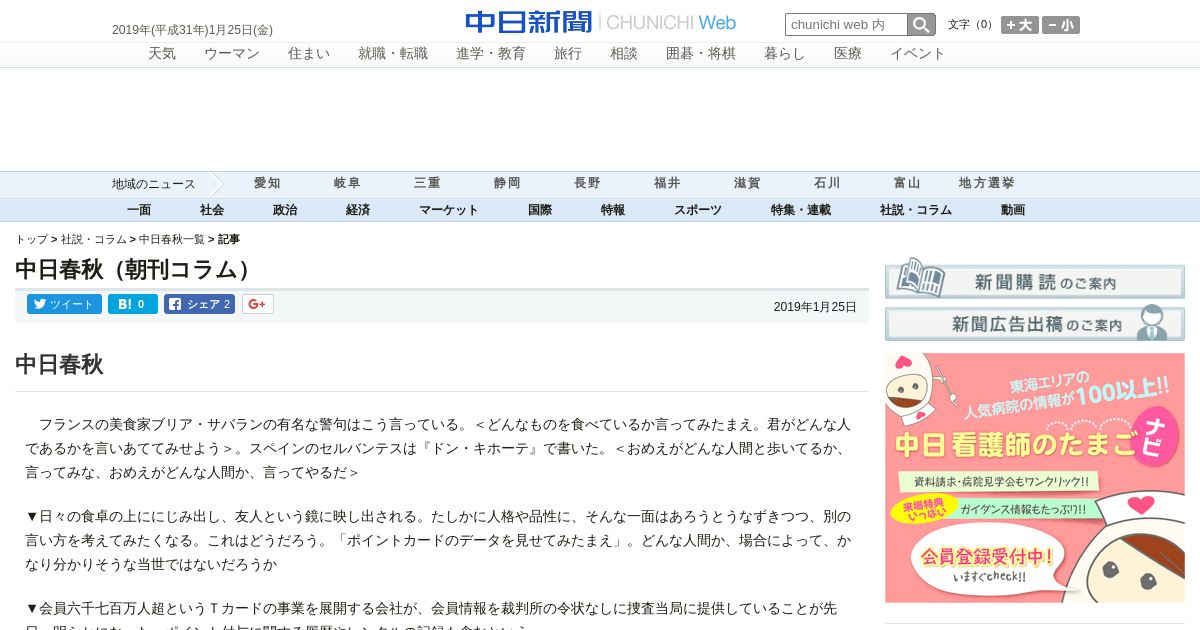Open the 地方選挙 regional section

[x=987, y=184]
